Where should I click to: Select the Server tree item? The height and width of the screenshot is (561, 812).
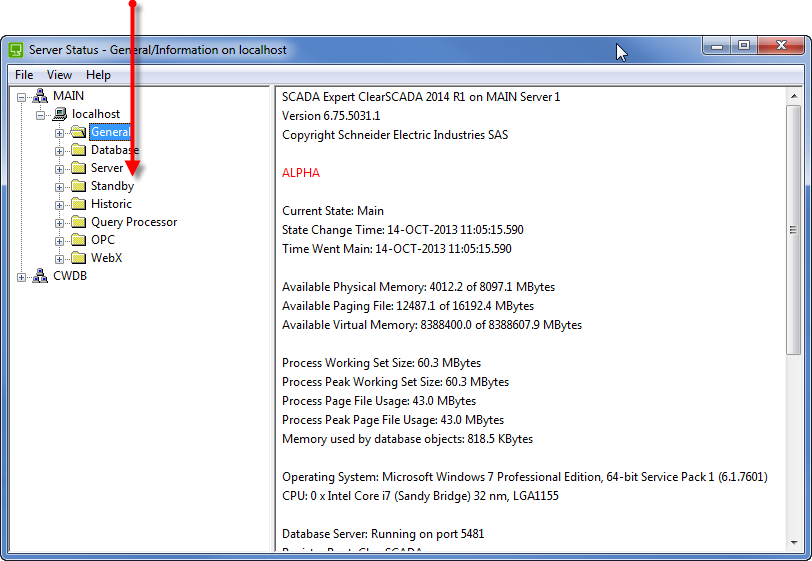(107, 168)
